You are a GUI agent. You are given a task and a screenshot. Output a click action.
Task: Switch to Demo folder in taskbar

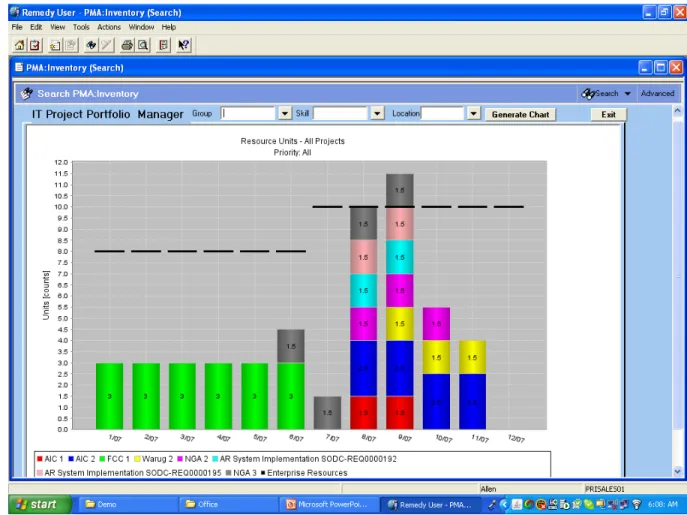127,504
